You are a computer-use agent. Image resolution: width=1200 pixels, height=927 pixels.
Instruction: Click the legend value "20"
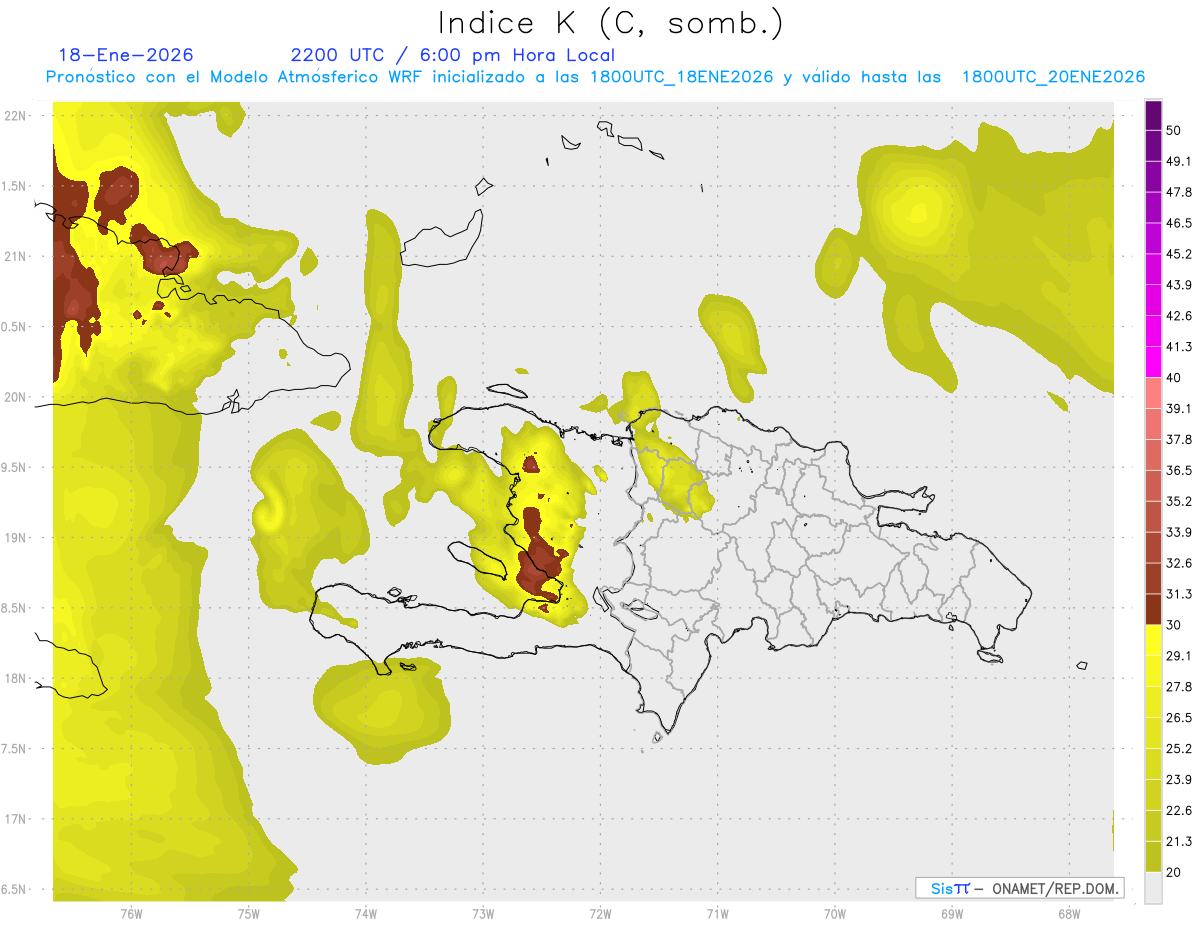[1174, 873]
